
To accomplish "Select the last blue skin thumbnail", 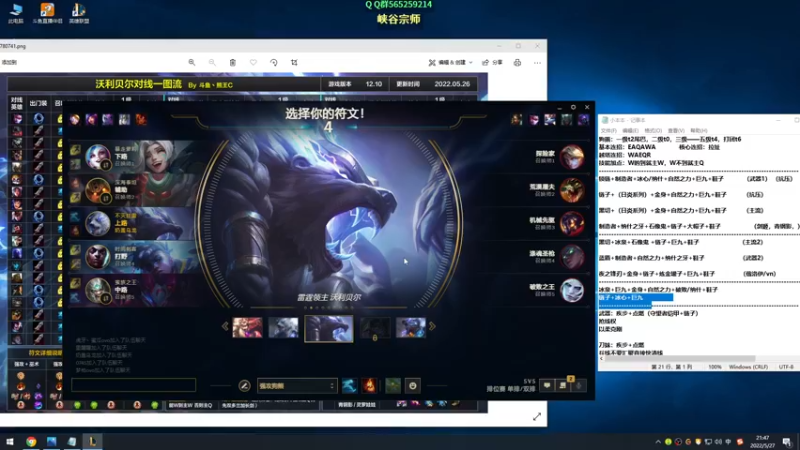I will pos(411,327).
